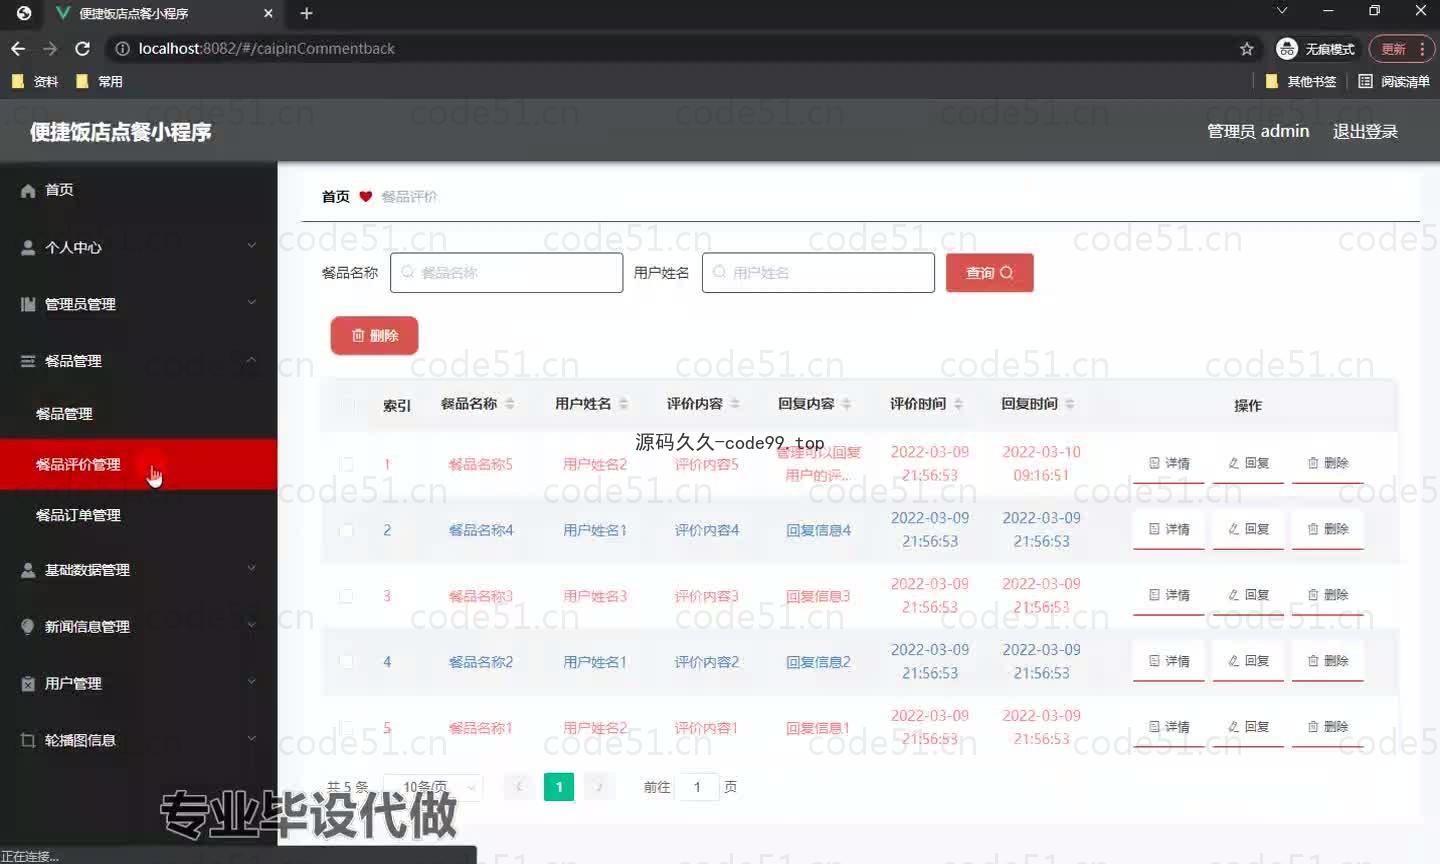Open 餐品订单管理 in the sidebar
The image size is (1440, 864).
138,515
